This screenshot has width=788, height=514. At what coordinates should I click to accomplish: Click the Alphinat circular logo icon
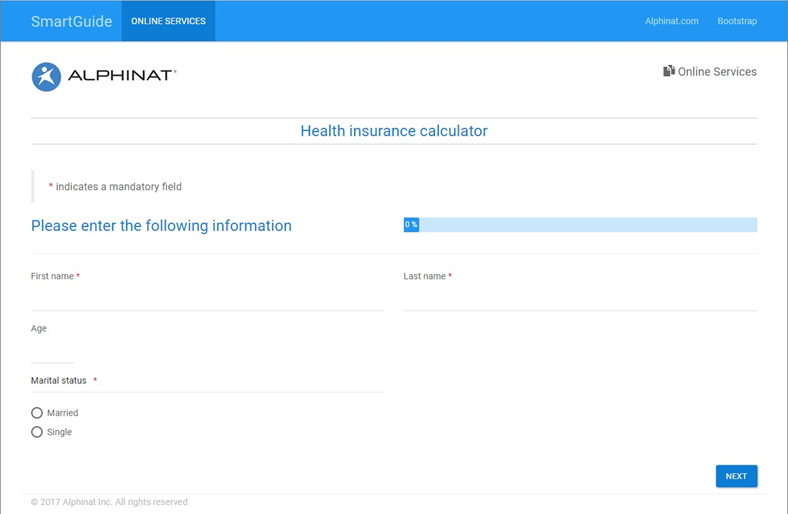(x=46, y=76)
